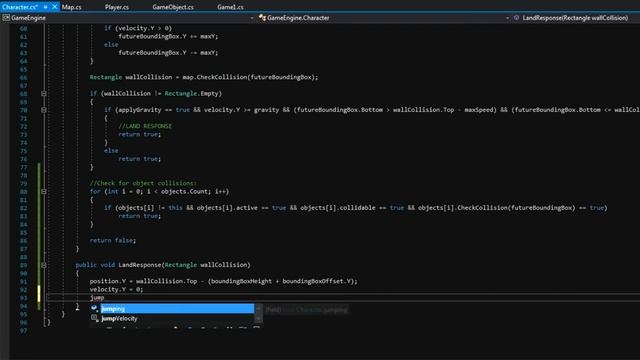Collapse the for loop at line 80
640x360 pixels.
click(44, 191)
